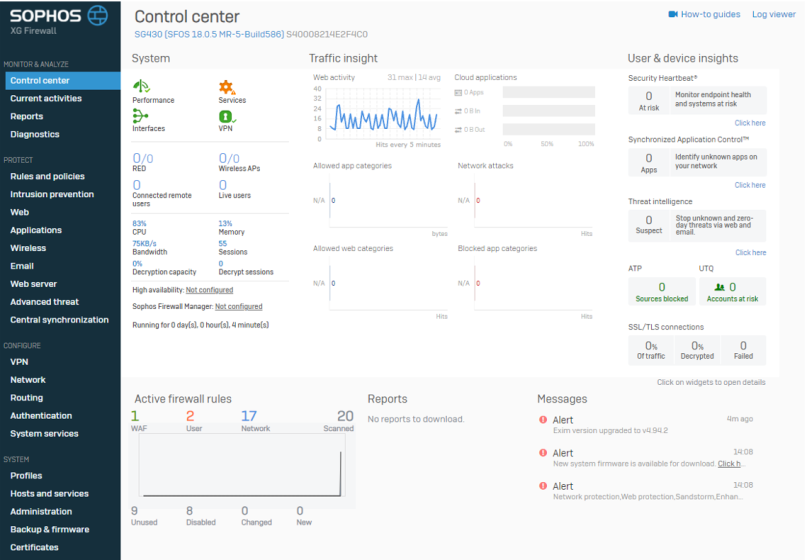Open the How-to guides link
Image resolution: width=807 pixels, height=560 pixels.
point(710,14)
